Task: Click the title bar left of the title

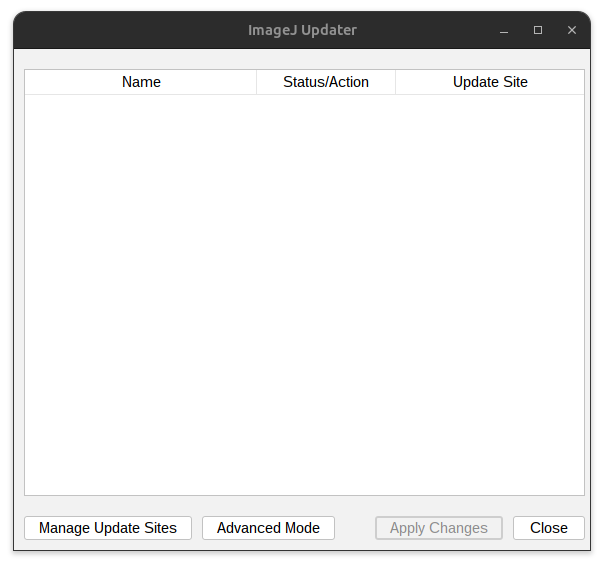Action: coord(120,30)
